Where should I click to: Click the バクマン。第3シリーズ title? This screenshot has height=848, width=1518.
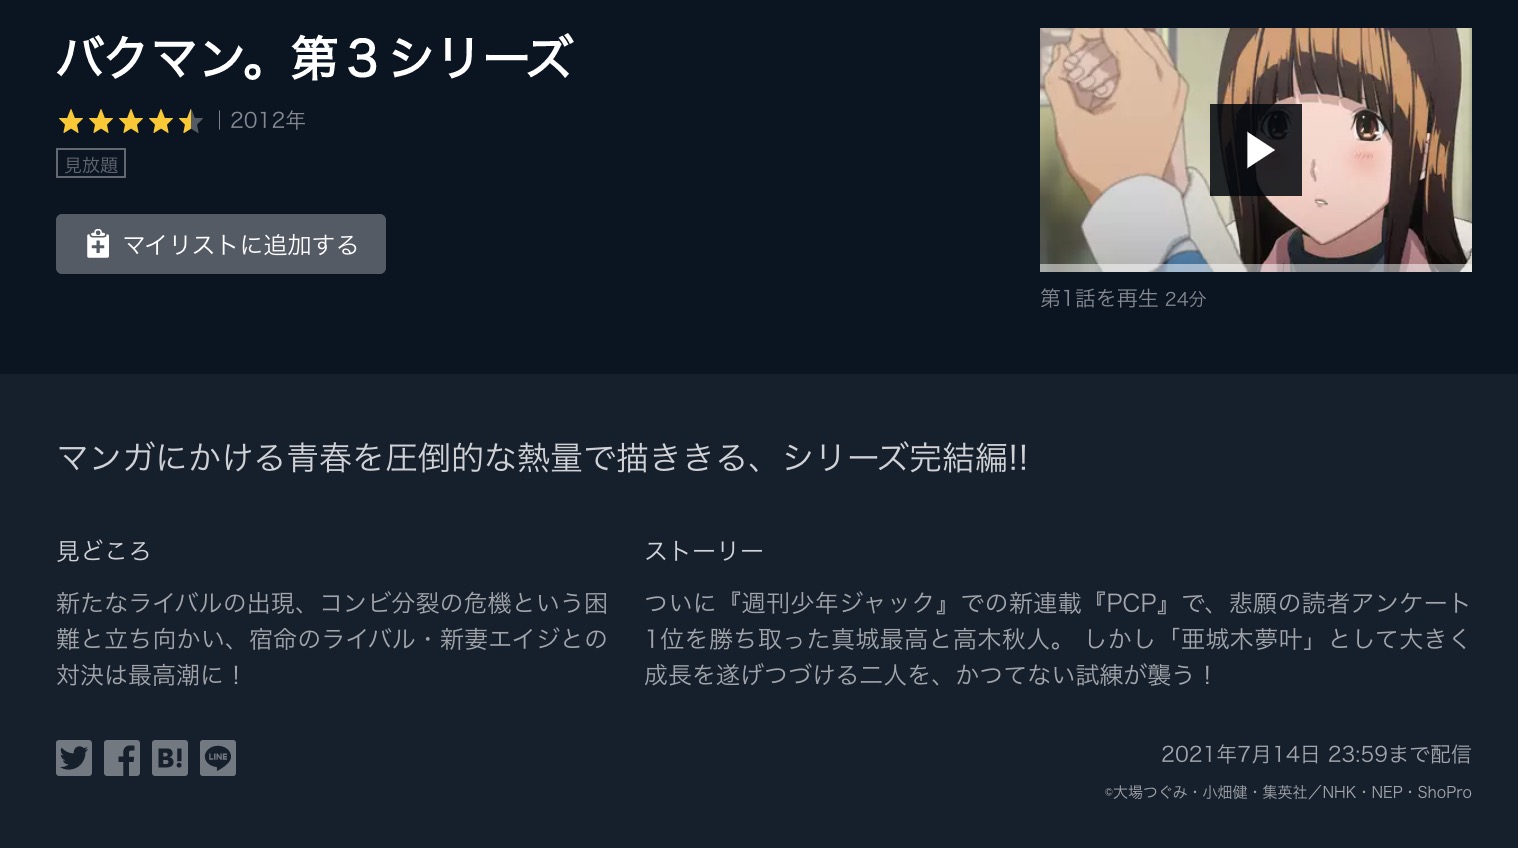[x=314, y=58]
